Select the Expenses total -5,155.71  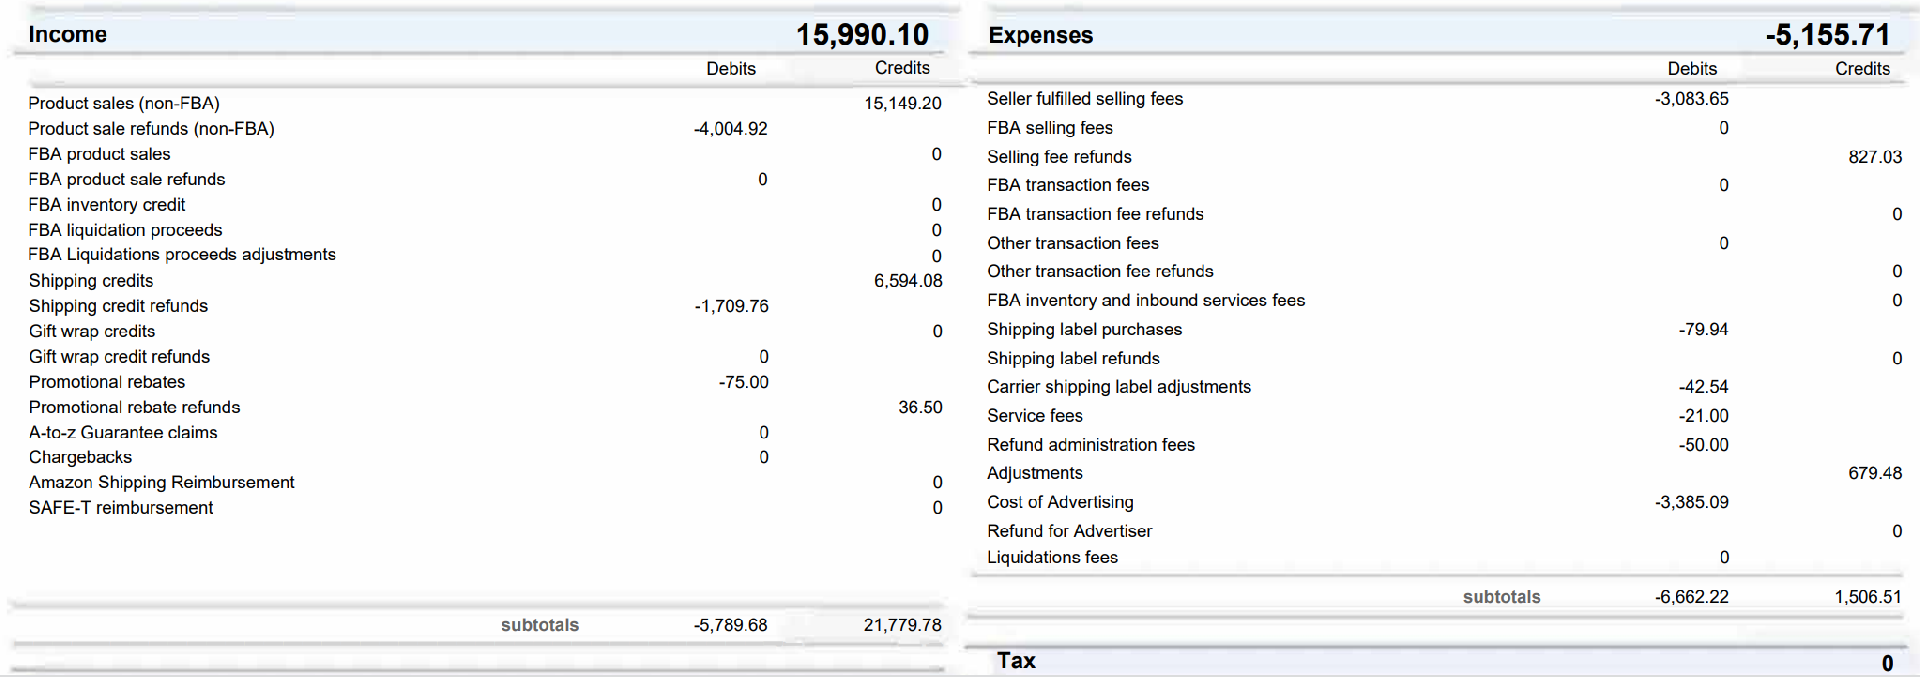tap(1827, 36)
